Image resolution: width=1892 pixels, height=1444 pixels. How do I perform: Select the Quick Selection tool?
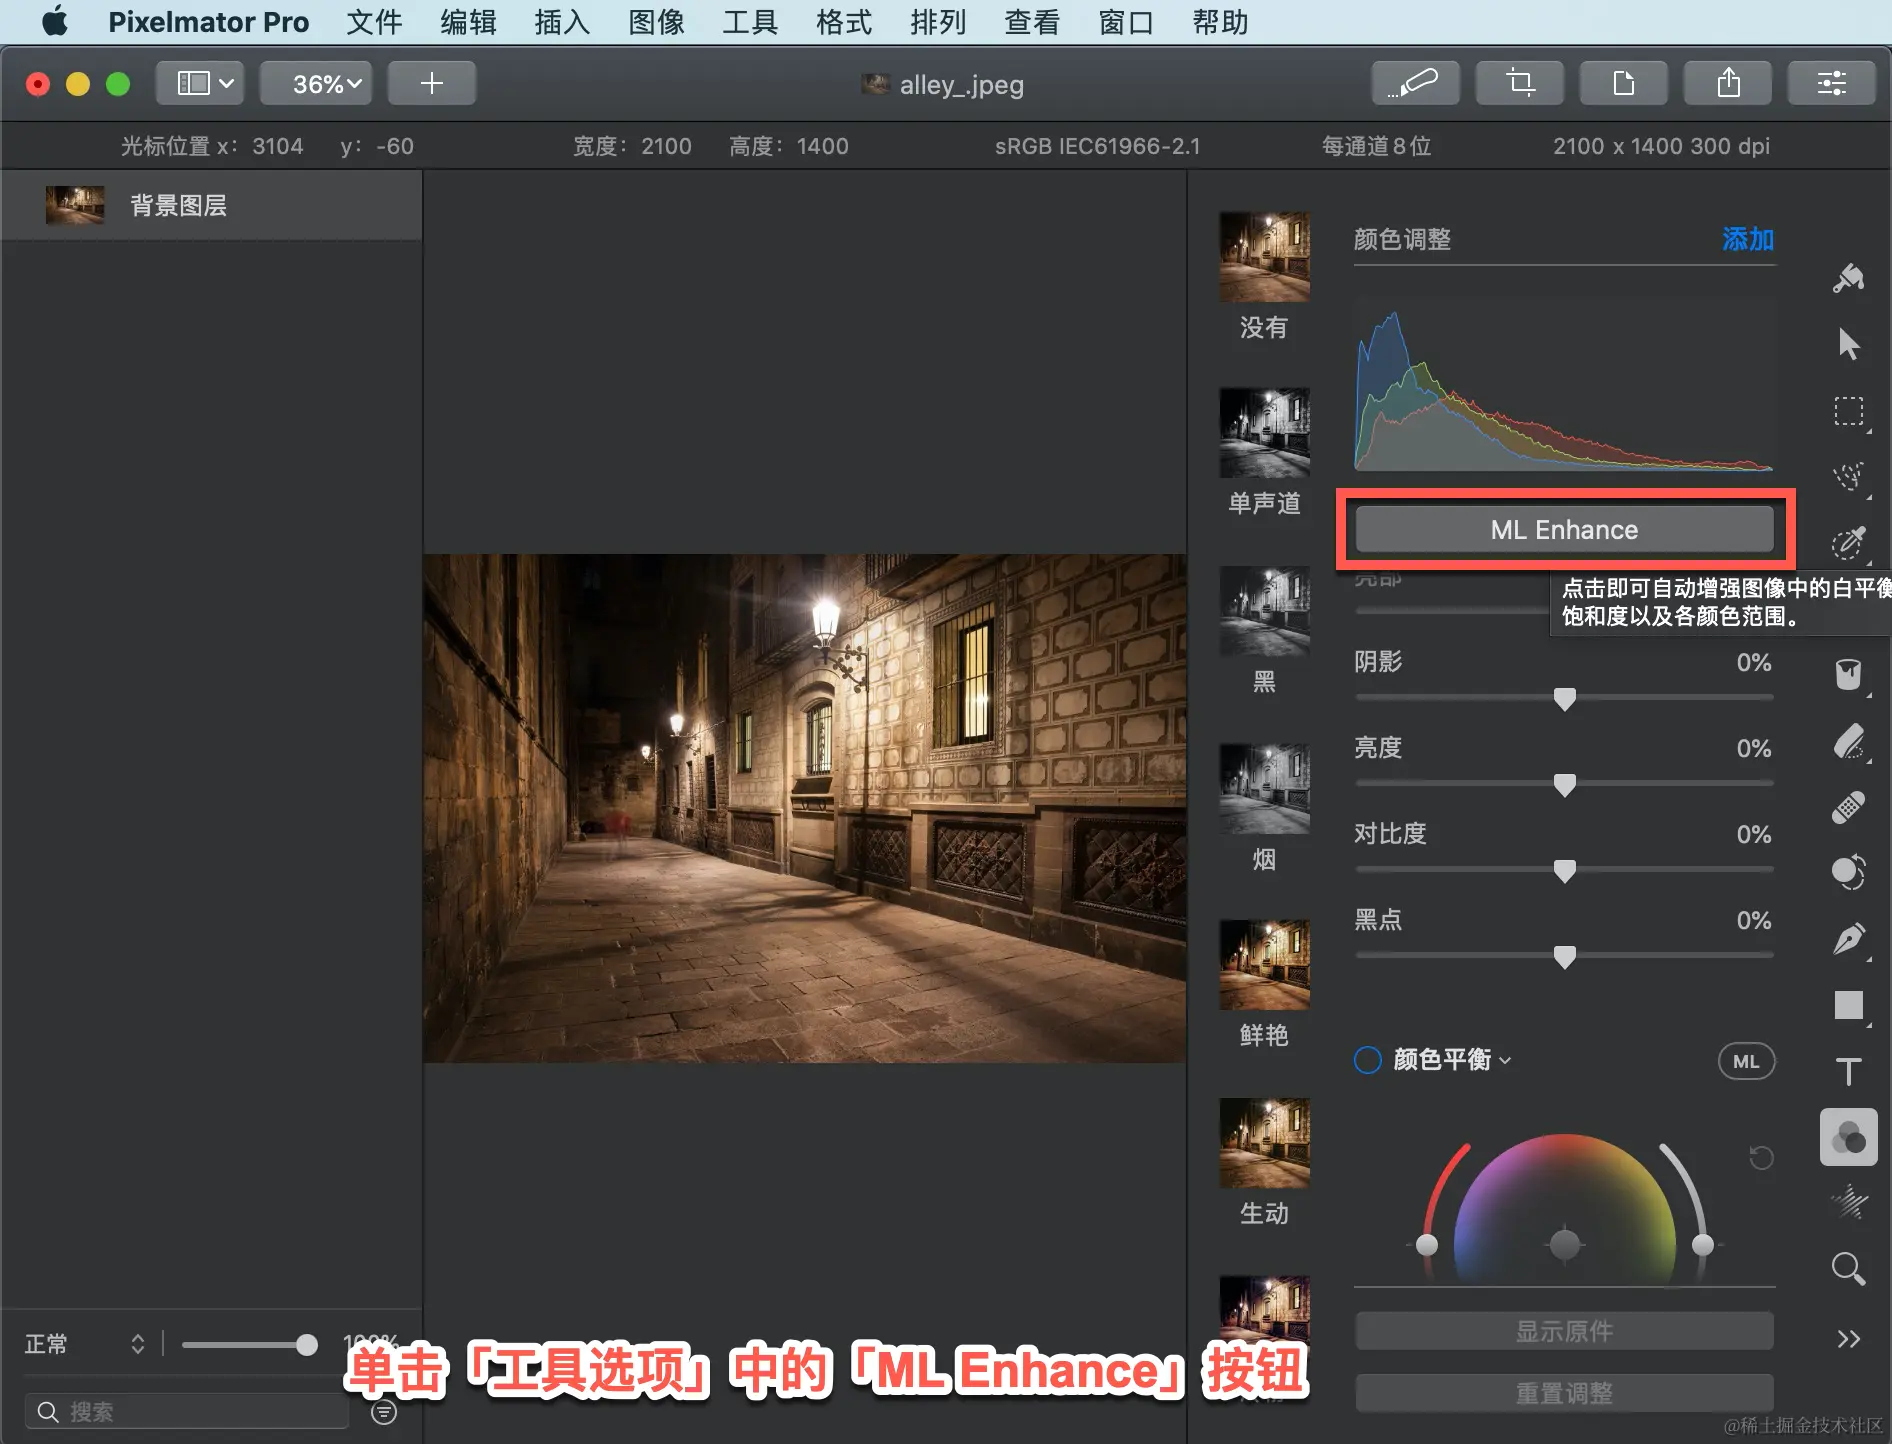tap(1848, 477)
